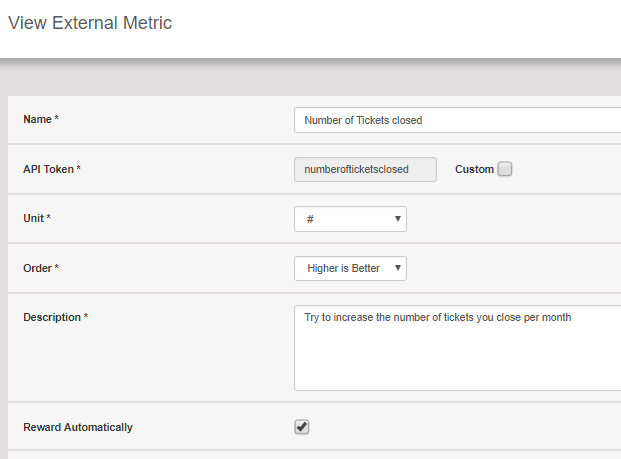This screenshot has width=621, height=459.
Task: Click the API Token label
Action: tap(52, 169)
